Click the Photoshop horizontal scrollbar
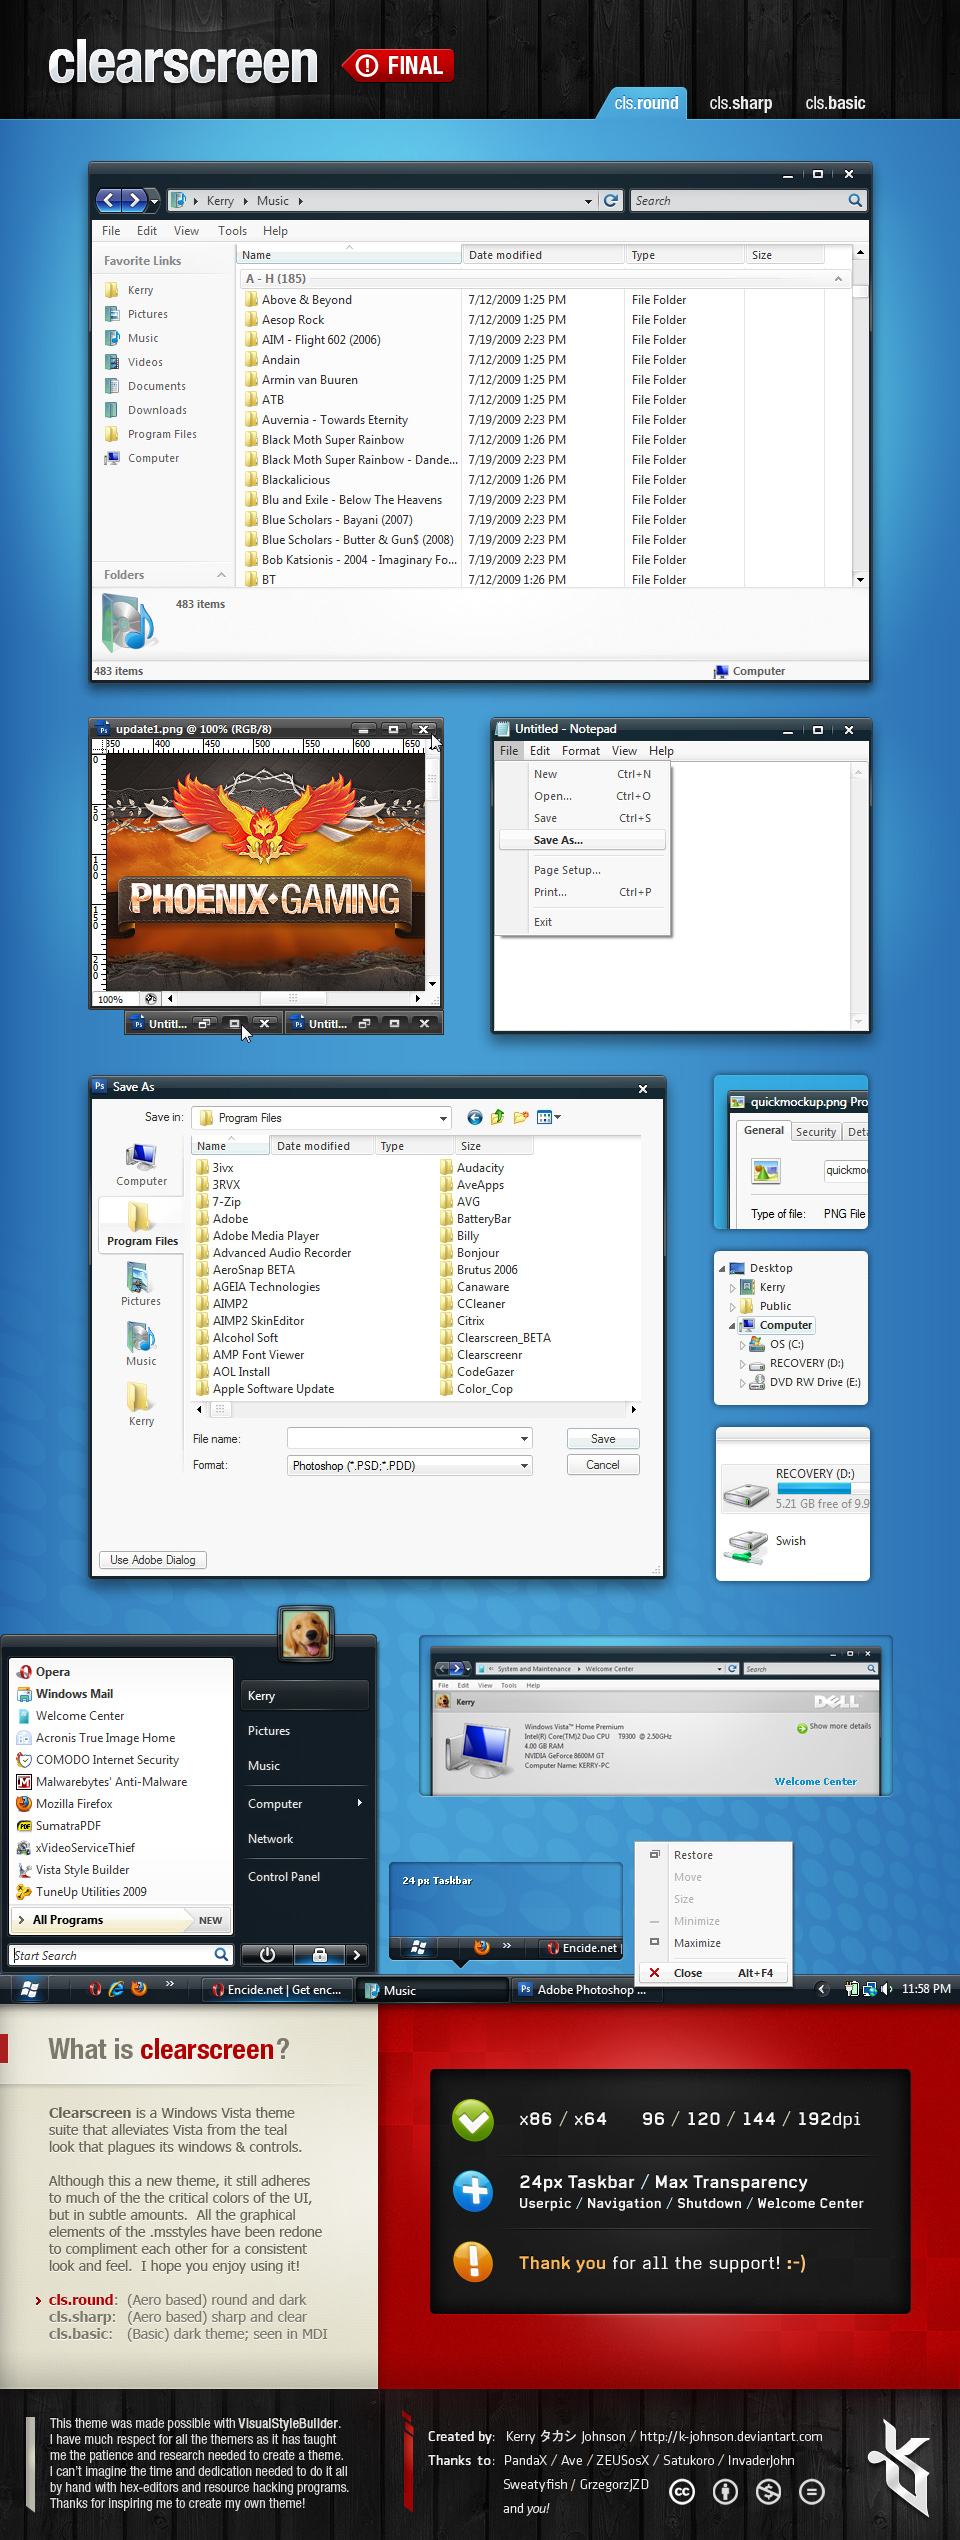Screen dimensions: 960x2540 click(293, 998)
